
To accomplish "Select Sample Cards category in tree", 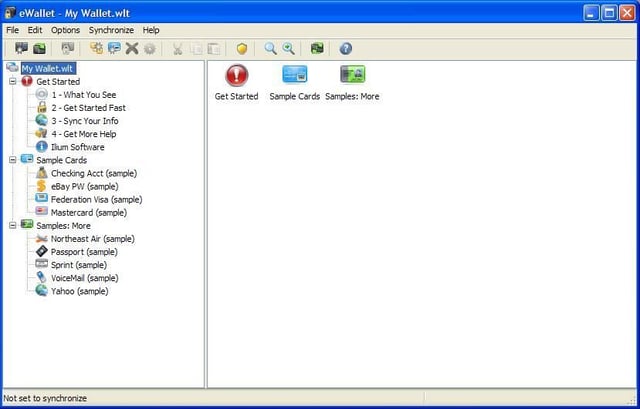I will [x=61, y=160].
